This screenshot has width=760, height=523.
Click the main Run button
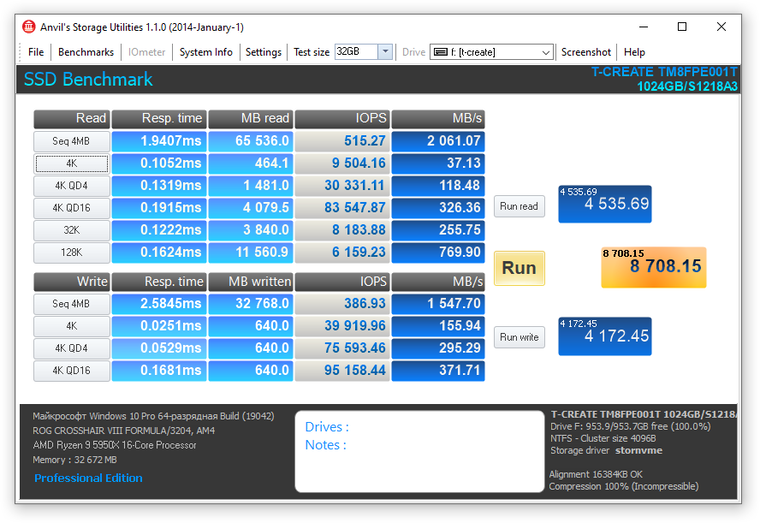click(519, 268)
